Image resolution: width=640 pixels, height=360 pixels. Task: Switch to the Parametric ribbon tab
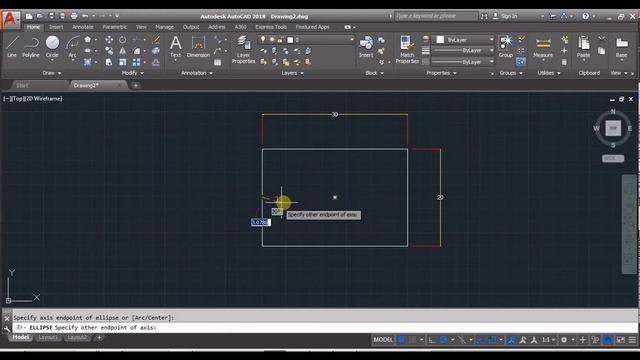pyautogui.click(x=114, y=27)
